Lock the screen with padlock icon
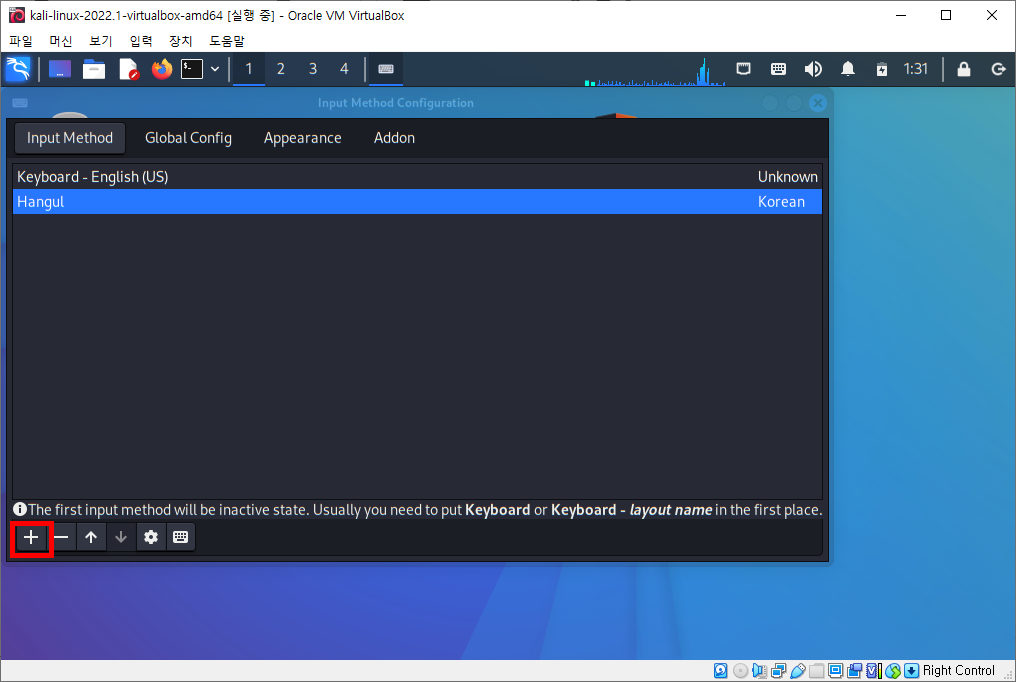 click(964, 69)
